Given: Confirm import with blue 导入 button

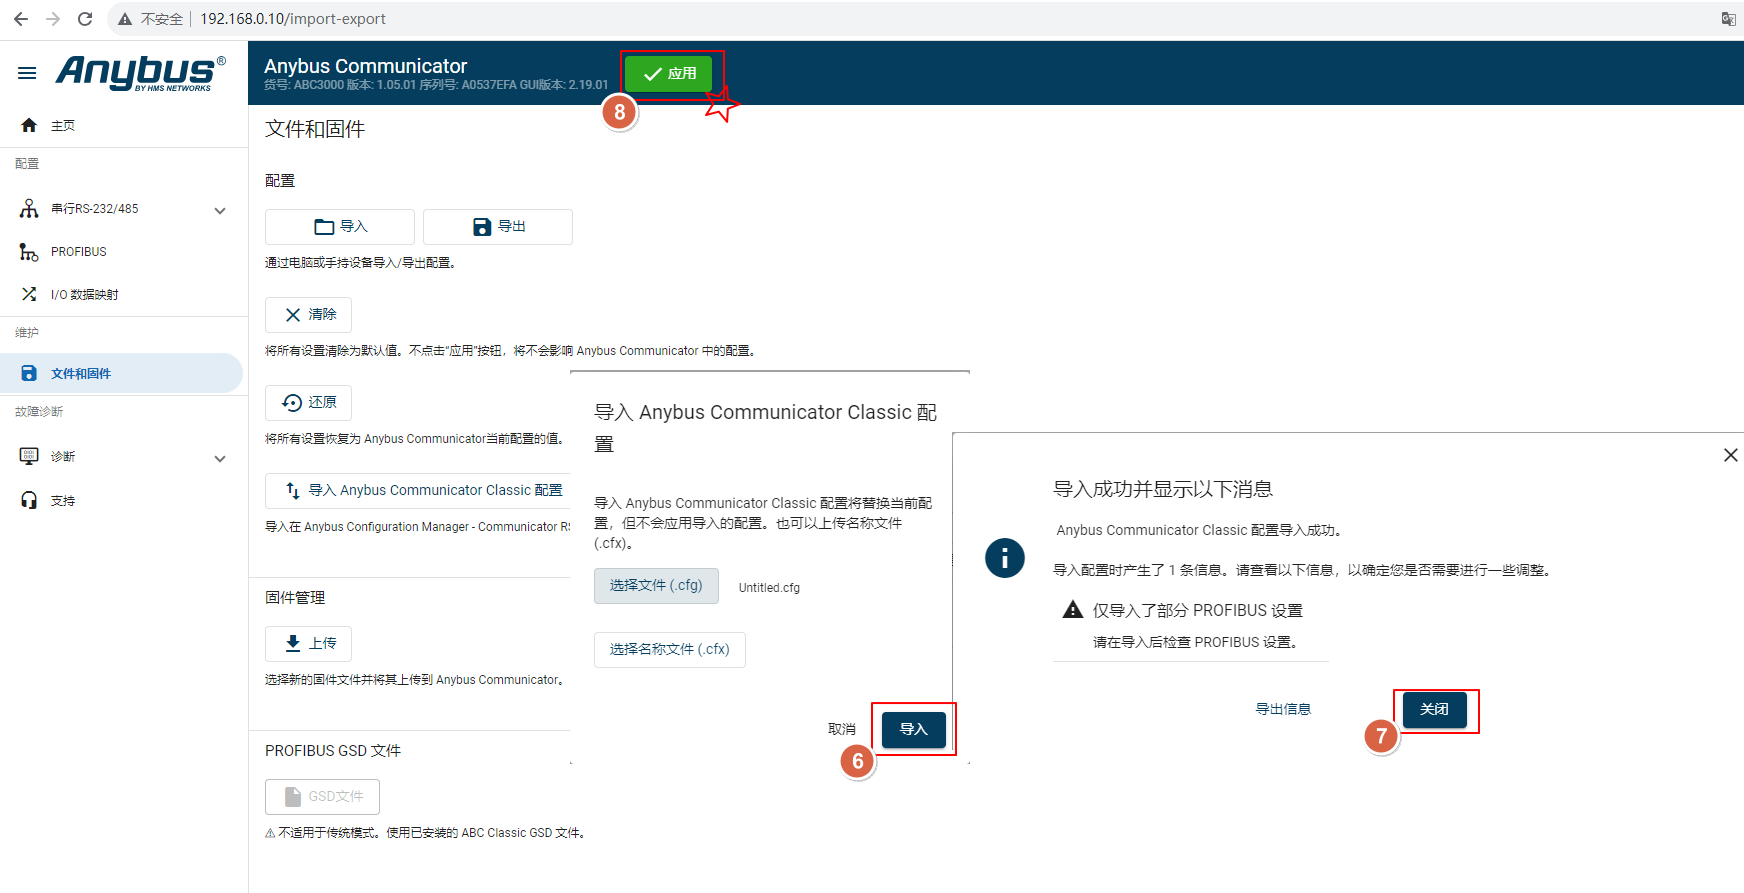Looking at the screenshot, I should tap(914, 730).
